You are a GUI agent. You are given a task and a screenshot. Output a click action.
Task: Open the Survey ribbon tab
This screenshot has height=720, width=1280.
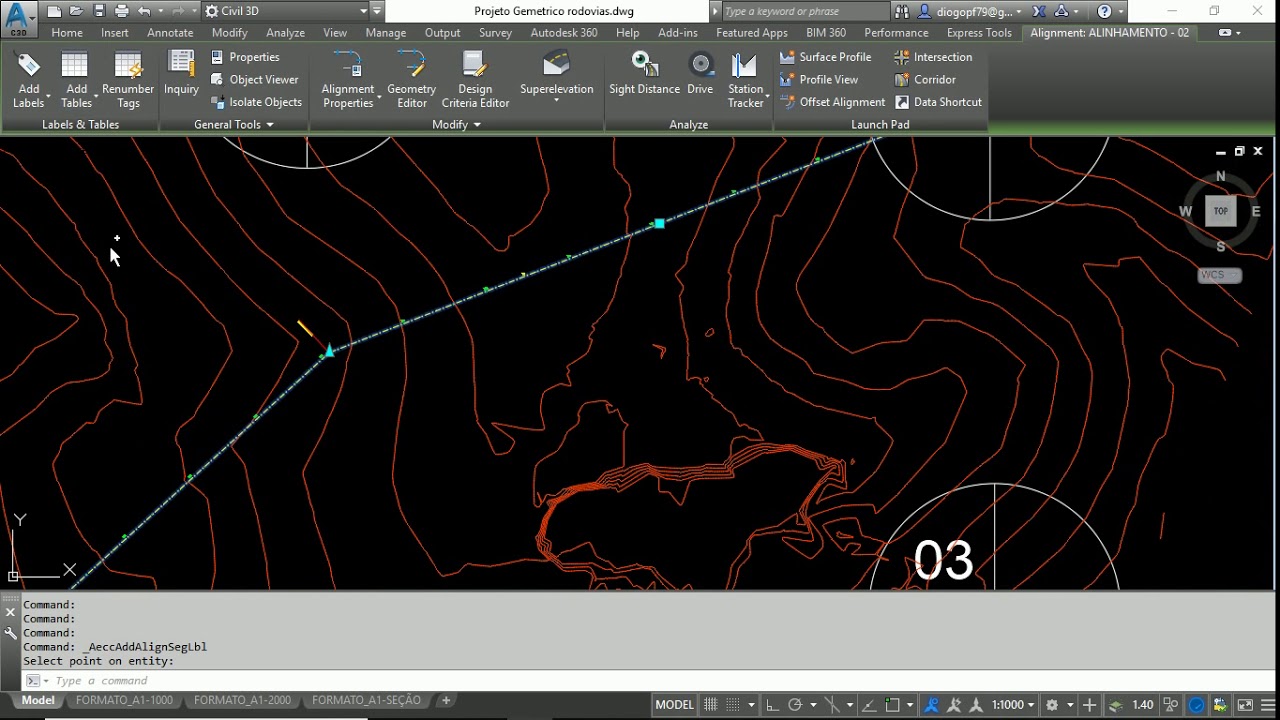[495, 32]
